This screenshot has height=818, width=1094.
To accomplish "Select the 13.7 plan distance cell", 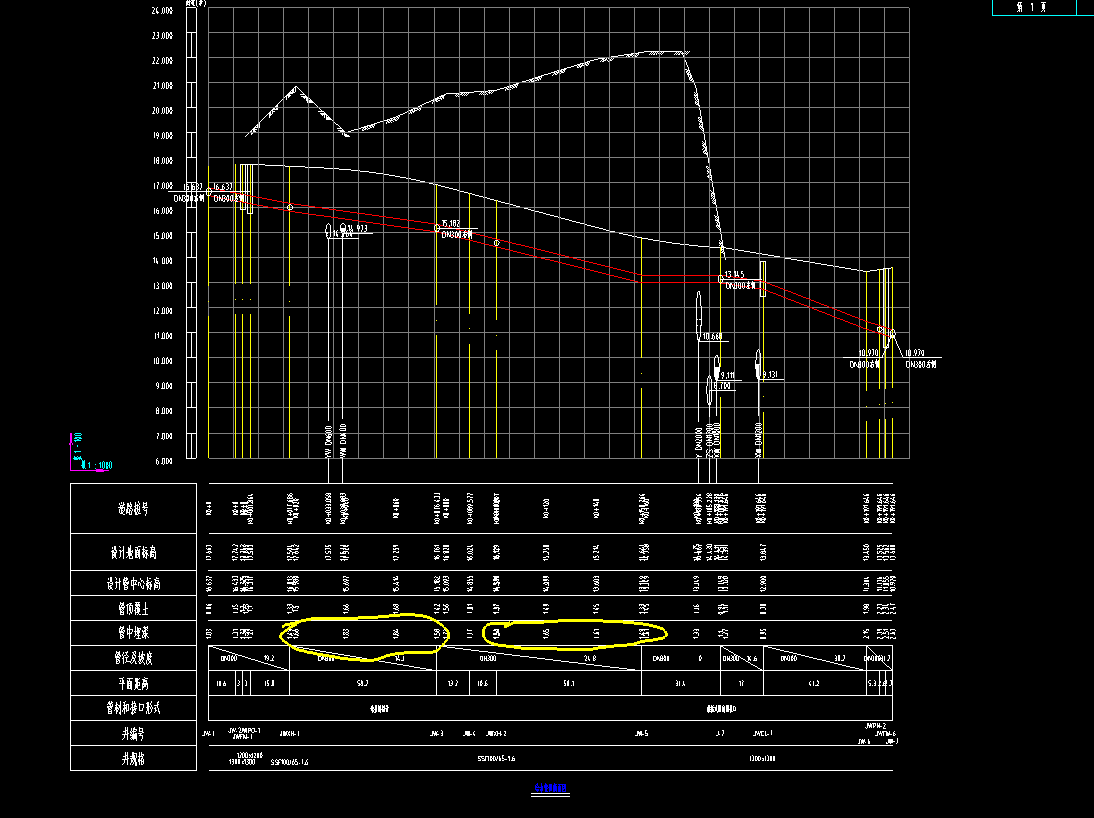I will [x=453, y=683].
